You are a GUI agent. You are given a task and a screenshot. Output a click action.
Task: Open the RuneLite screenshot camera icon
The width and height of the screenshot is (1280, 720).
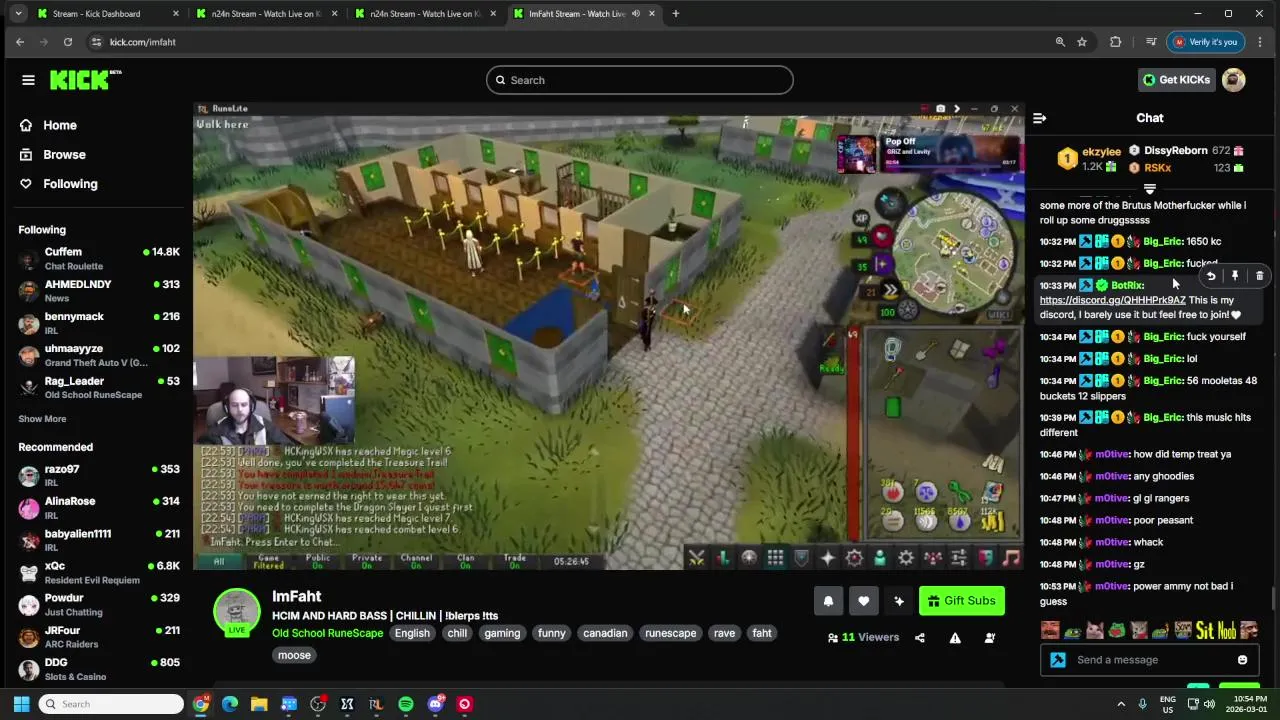pyautogui.click(x=940, y=108)
